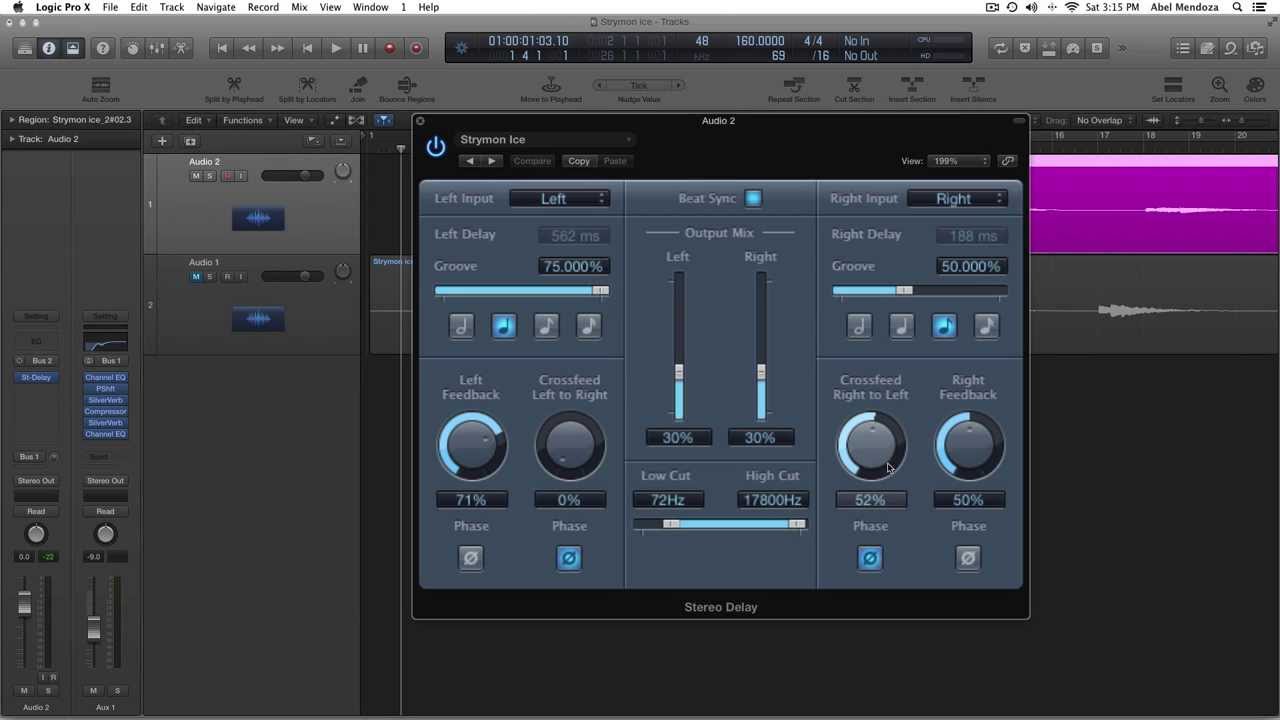Open the Help menu
The width and height of the screenshot is (1280, 720).
(x=428, y=7)
